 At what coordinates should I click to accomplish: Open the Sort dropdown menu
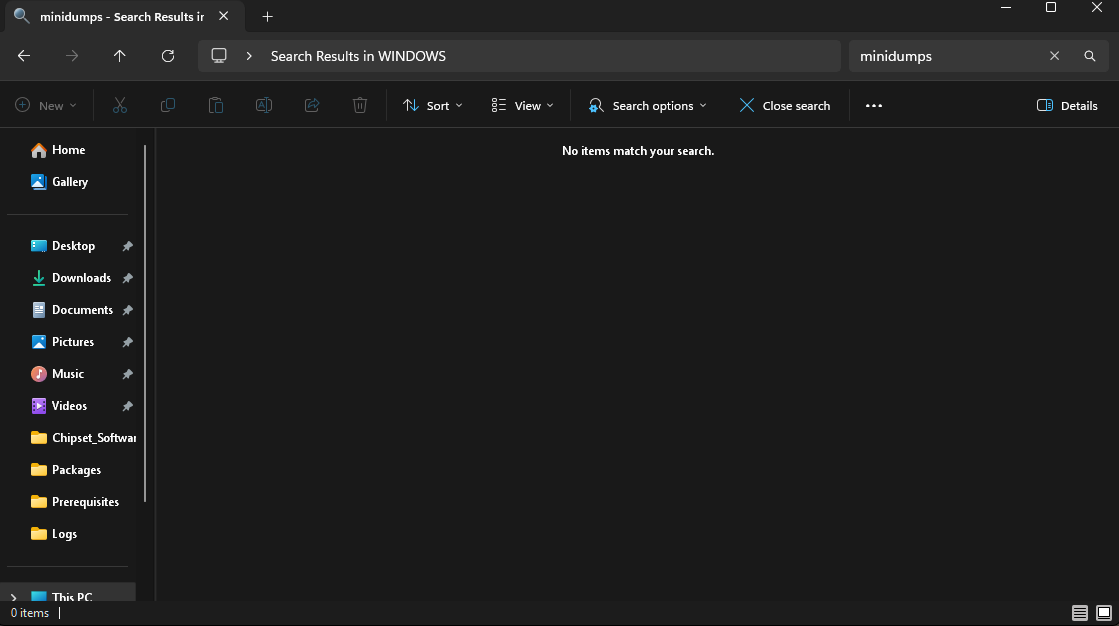[432, 106]
